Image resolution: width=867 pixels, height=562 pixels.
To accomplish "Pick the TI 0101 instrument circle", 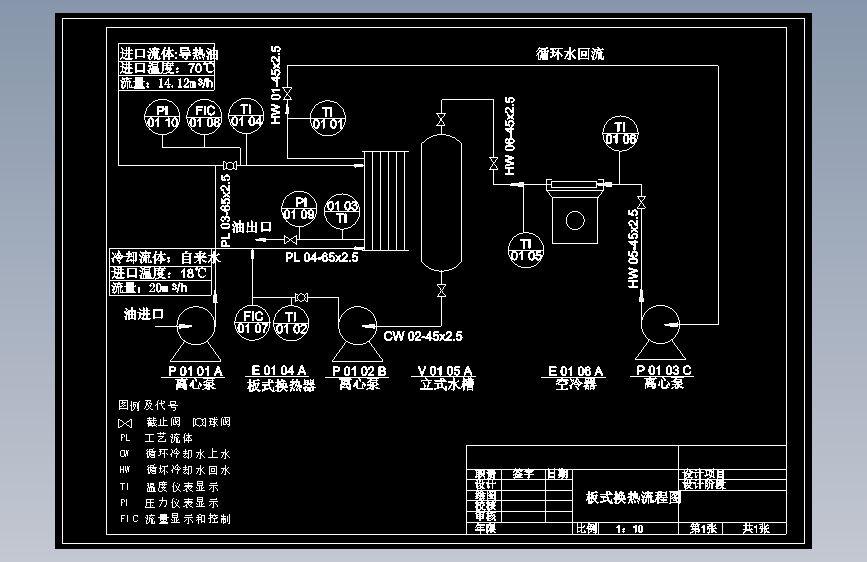I will coord(328,118).
